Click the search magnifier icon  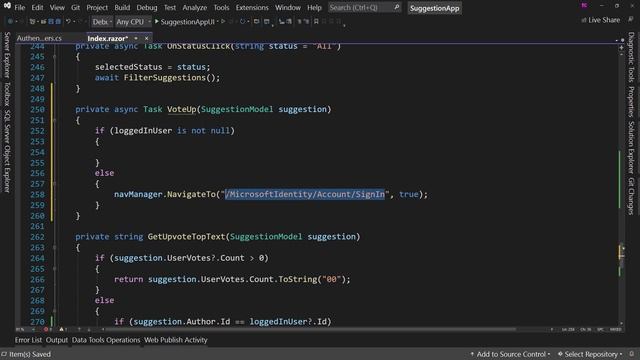[396, 7]
